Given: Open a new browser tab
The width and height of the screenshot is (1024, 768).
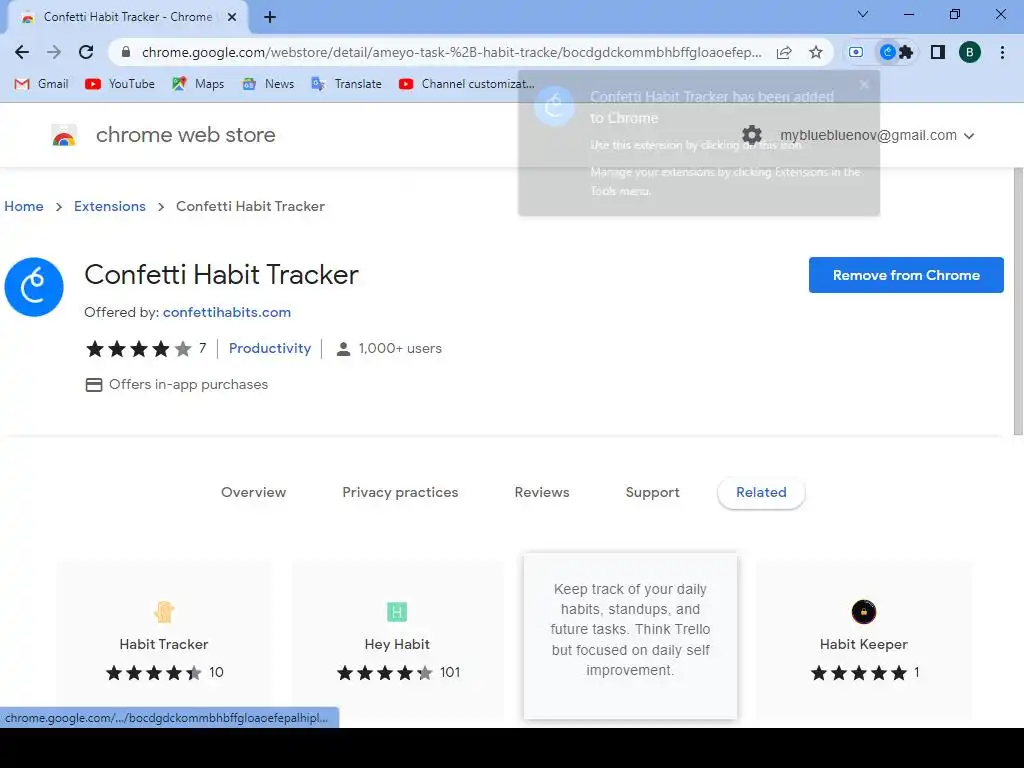Looking at the screenshot, I should pyautogui.click(x=270, y=17).
